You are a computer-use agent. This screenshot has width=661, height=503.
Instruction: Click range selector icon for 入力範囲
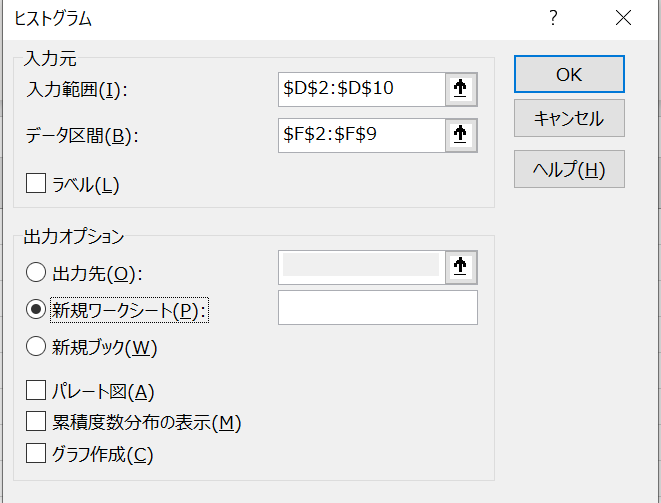click(x=460, y=89)
